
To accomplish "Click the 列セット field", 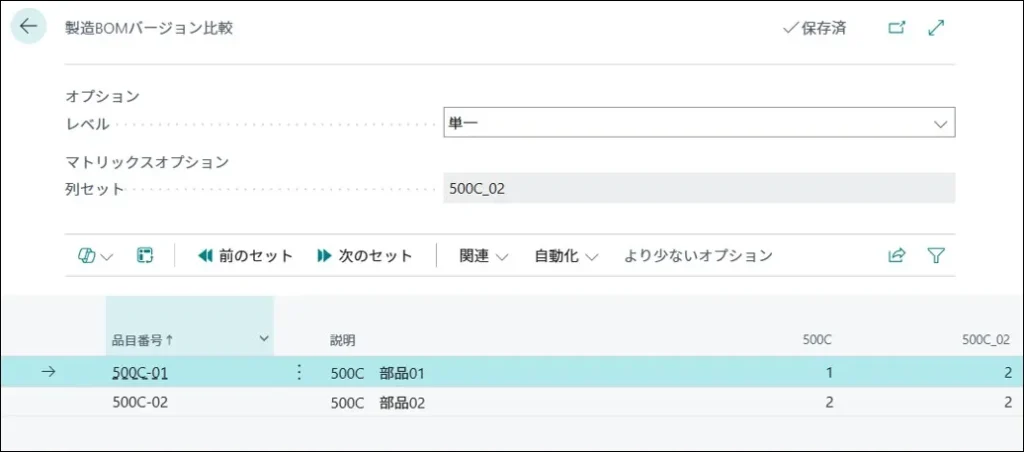I will 698,188.
